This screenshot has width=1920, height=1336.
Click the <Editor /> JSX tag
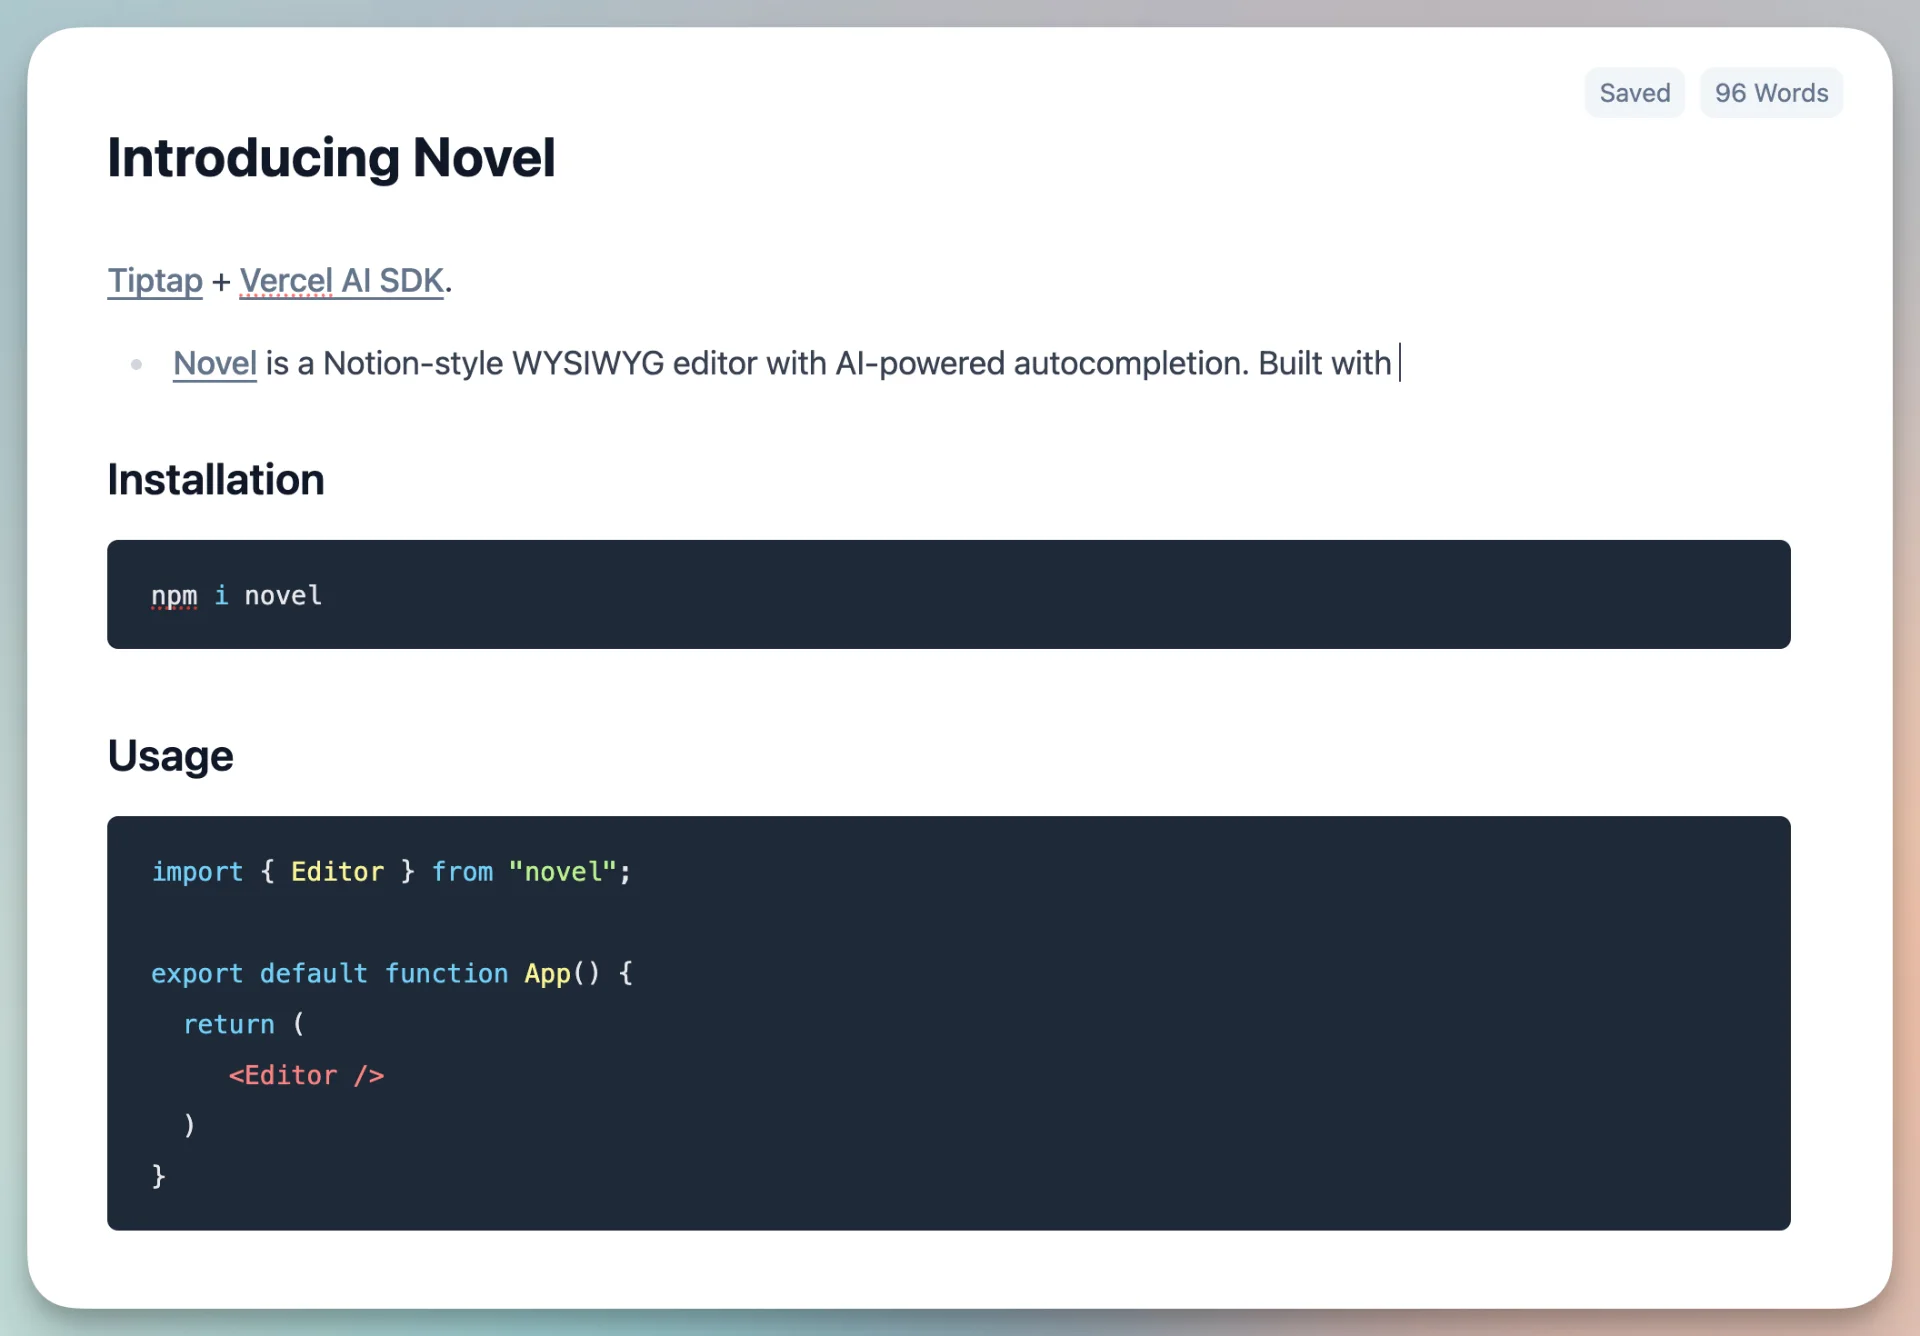pos(306,1076)
